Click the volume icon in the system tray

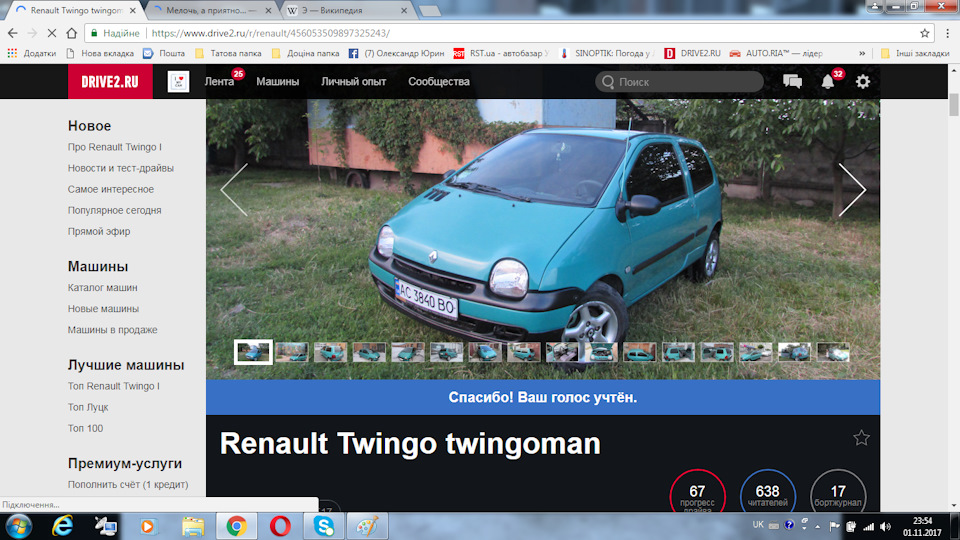tap(885, 527)
